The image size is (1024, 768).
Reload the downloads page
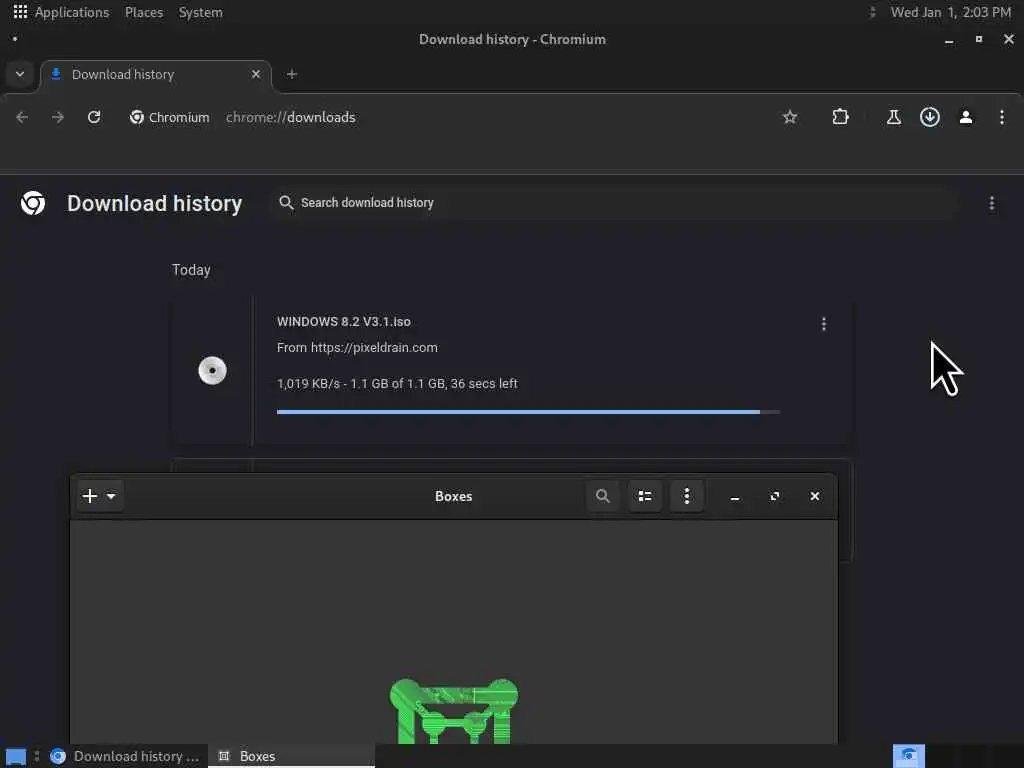[x=94, y=117]
